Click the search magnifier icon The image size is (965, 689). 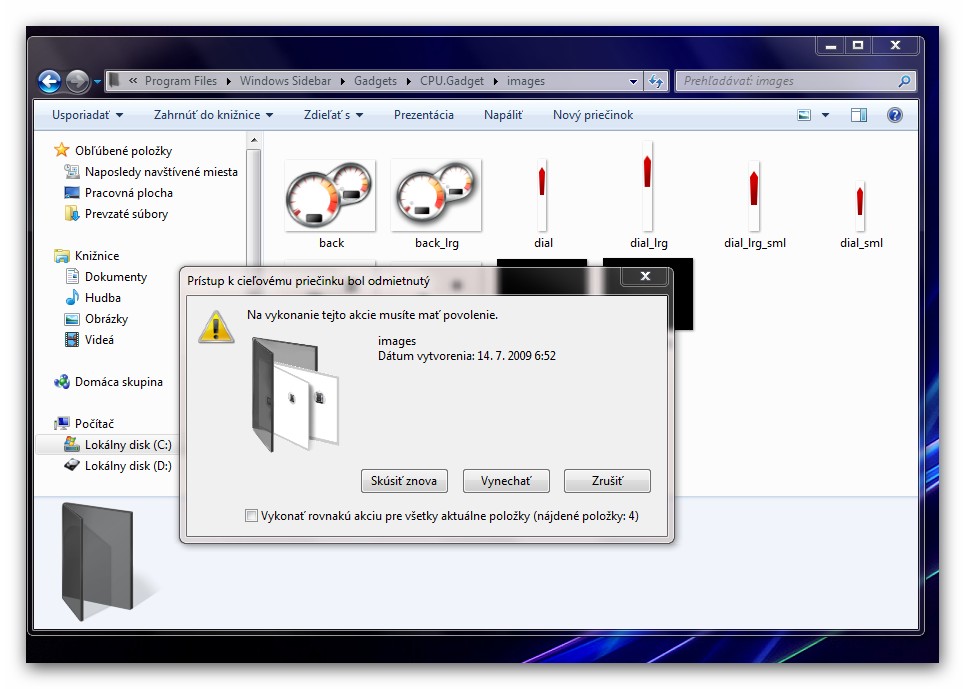point(903,81)
